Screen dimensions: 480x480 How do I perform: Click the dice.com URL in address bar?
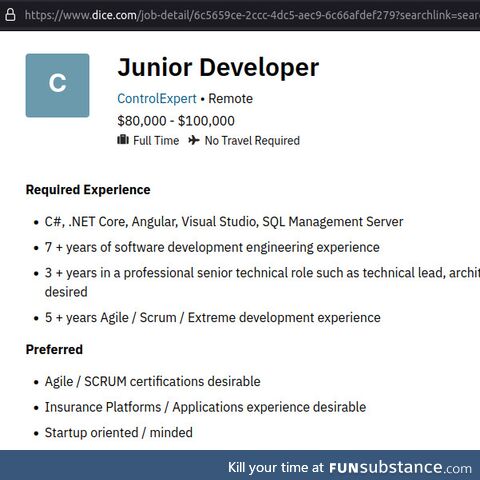252,15
